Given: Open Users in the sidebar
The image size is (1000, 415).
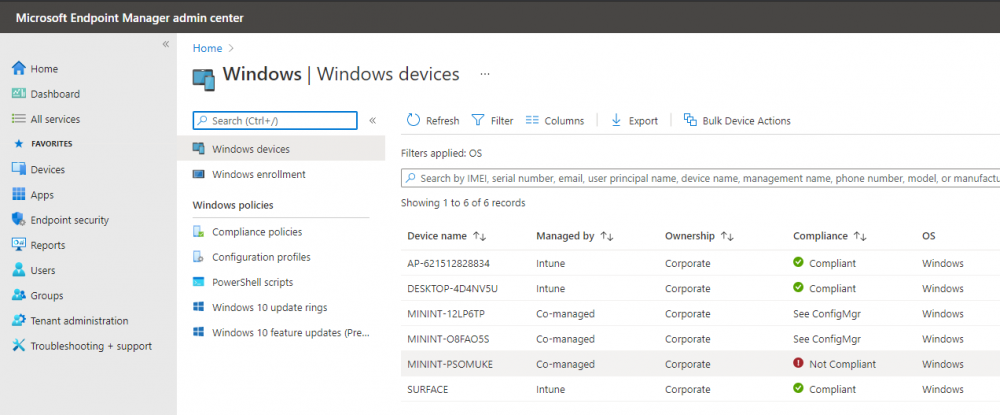Looking at the screenshot, I should click(x=34, y=270).
